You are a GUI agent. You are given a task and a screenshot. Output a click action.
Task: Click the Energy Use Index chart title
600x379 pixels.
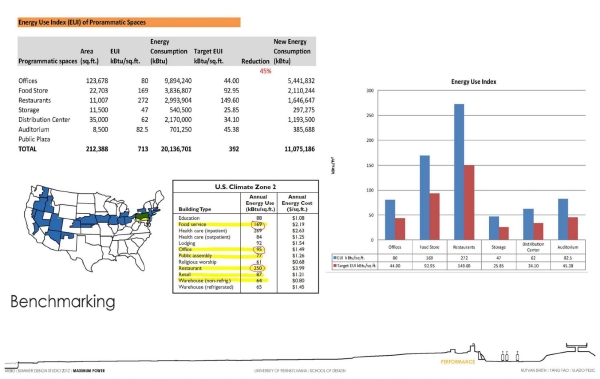(473, 82)
